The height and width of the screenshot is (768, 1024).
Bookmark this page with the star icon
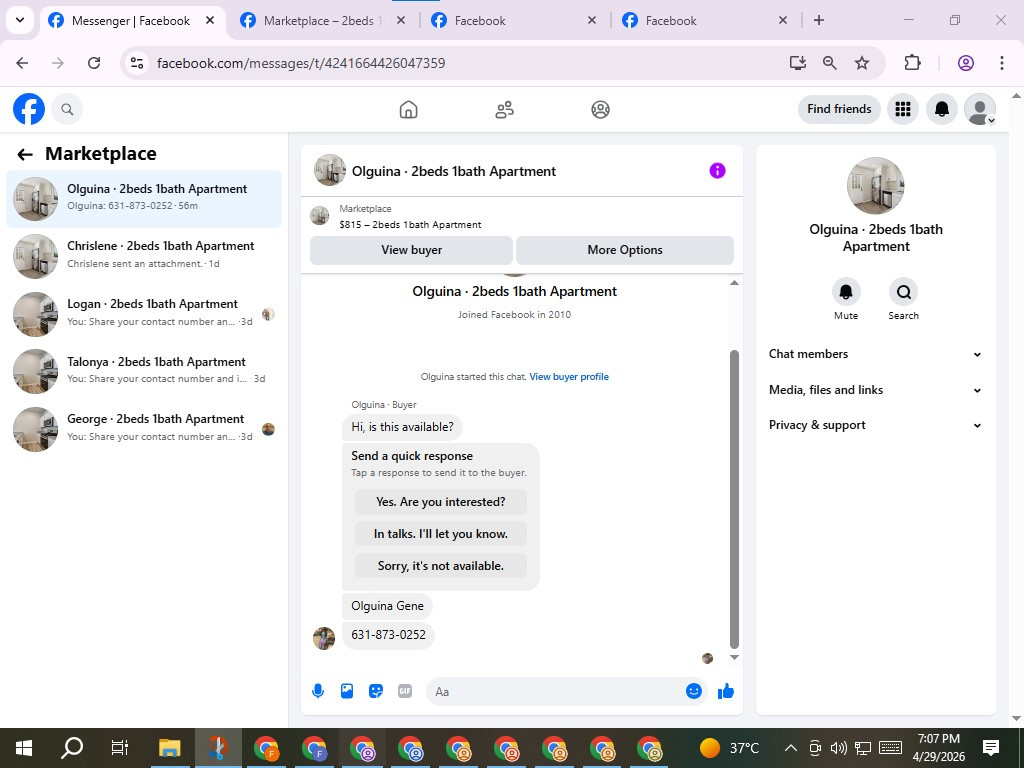[x=862, y=63]
